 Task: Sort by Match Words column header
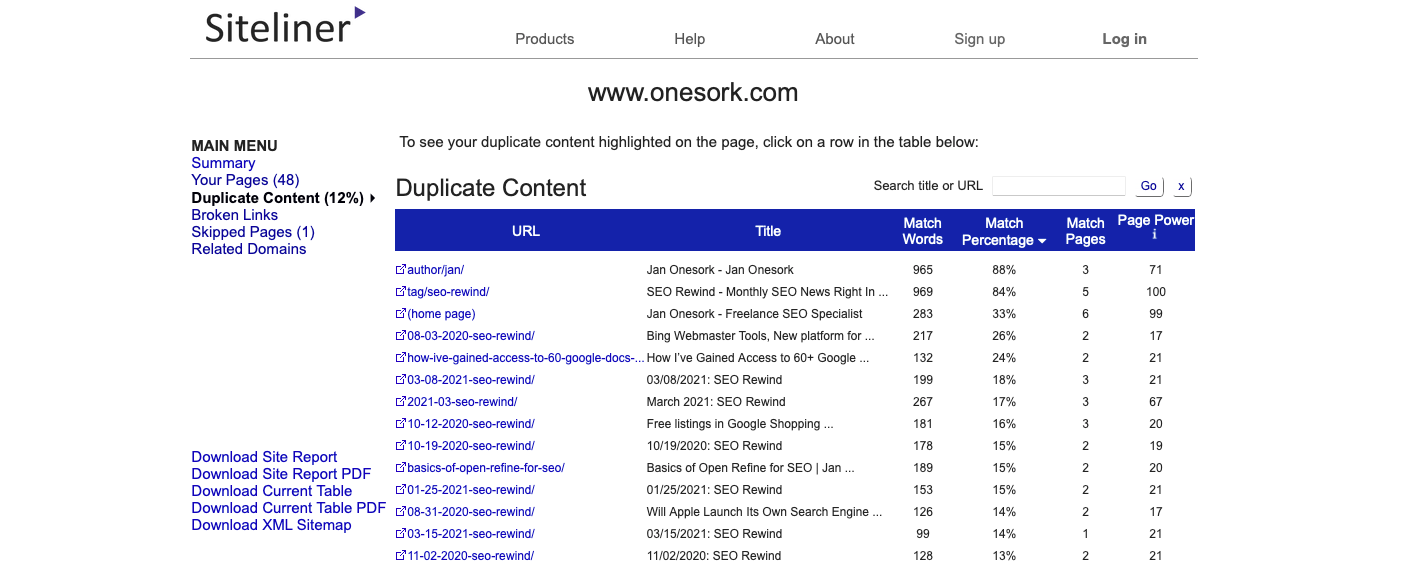click(x=923, y=231)
